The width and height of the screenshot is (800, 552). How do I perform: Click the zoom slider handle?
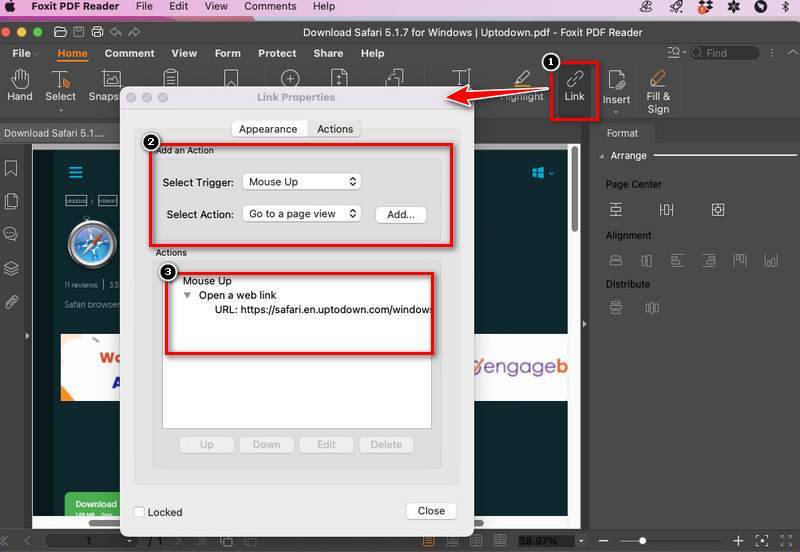pyautogui.click(x=642, y=541)
